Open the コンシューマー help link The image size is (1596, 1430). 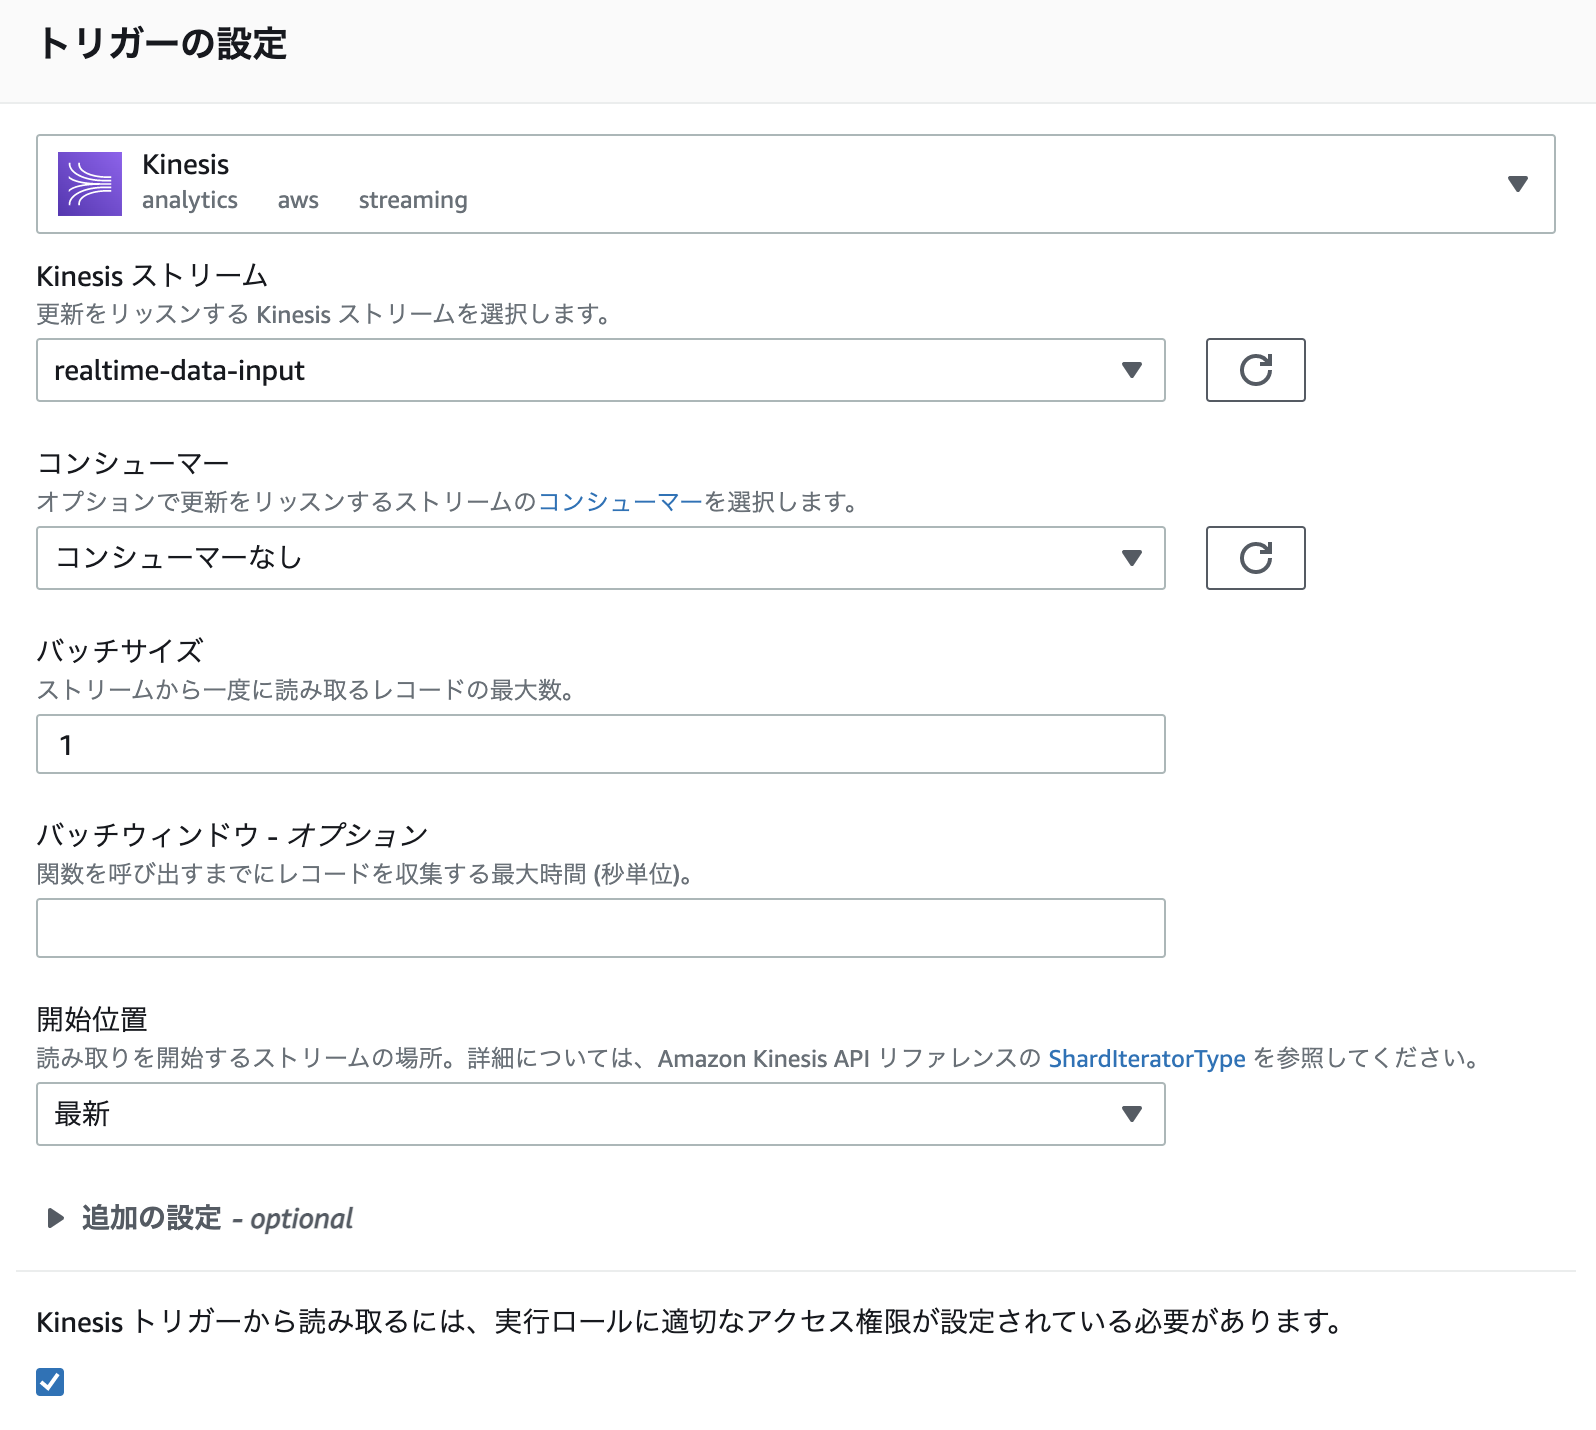(621, 502)
